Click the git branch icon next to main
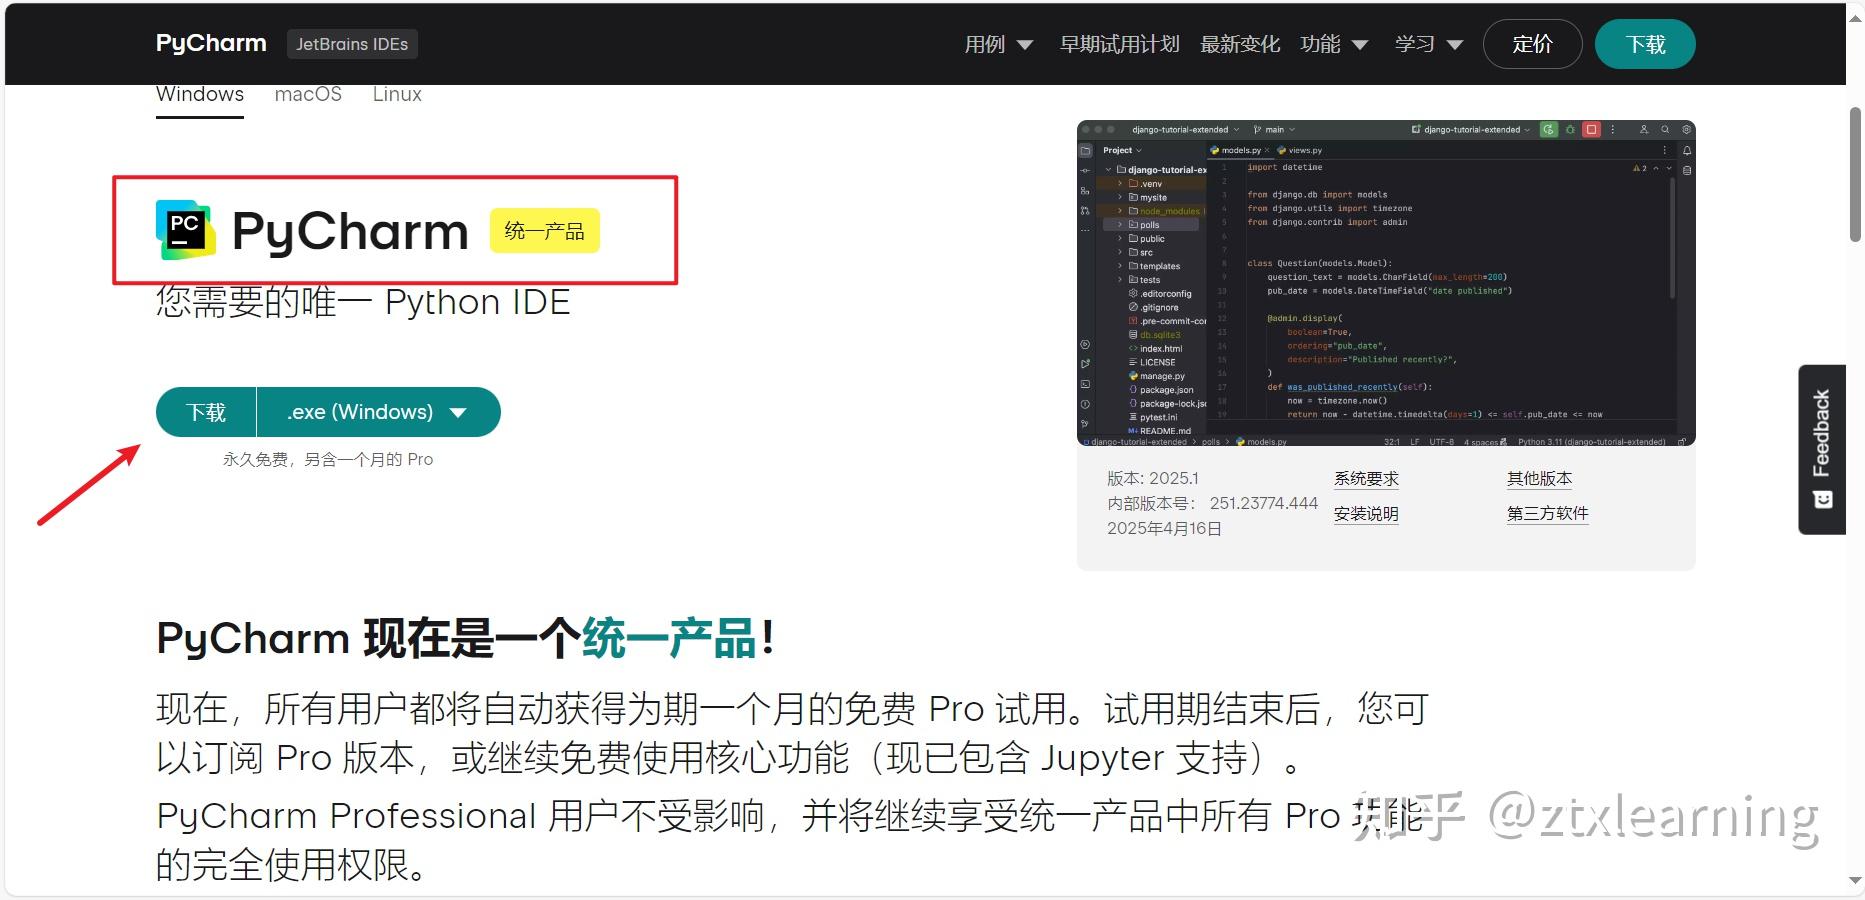 [x=1257, y=130]
